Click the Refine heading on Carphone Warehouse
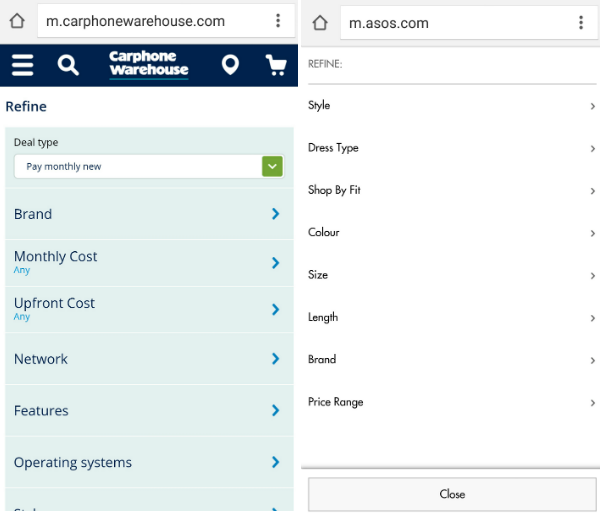This screenshot has width=600, height=516. coord(26,106)
